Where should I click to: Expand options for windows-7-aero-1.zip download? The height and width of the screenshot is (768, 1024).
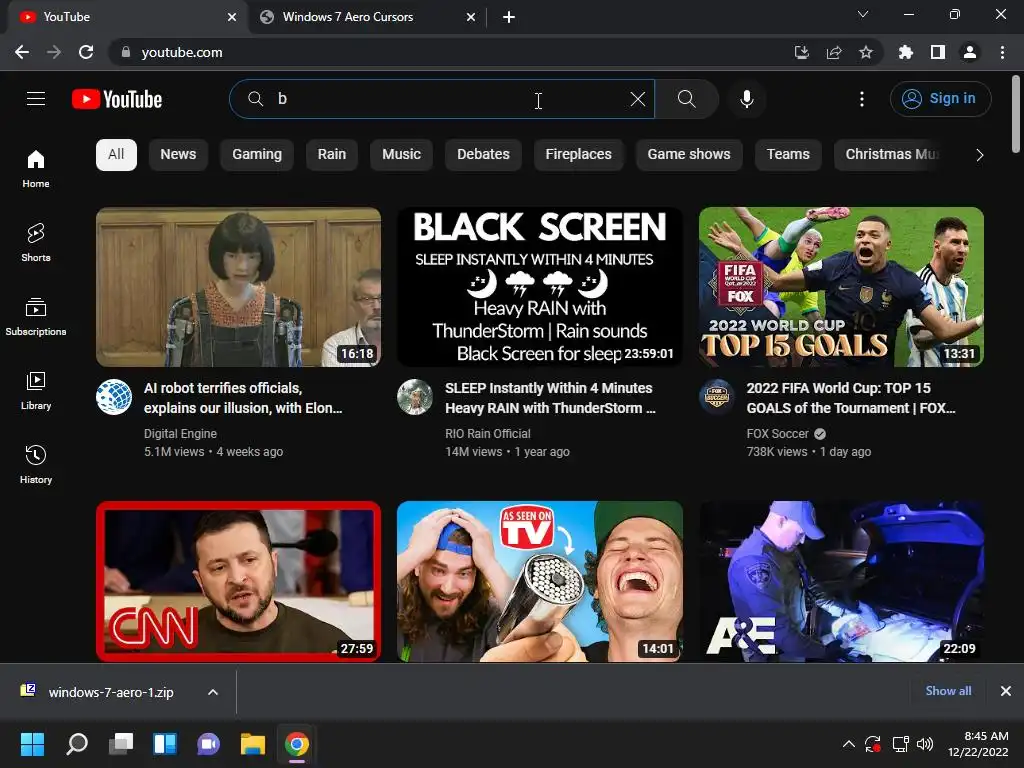tap(213, 692)
